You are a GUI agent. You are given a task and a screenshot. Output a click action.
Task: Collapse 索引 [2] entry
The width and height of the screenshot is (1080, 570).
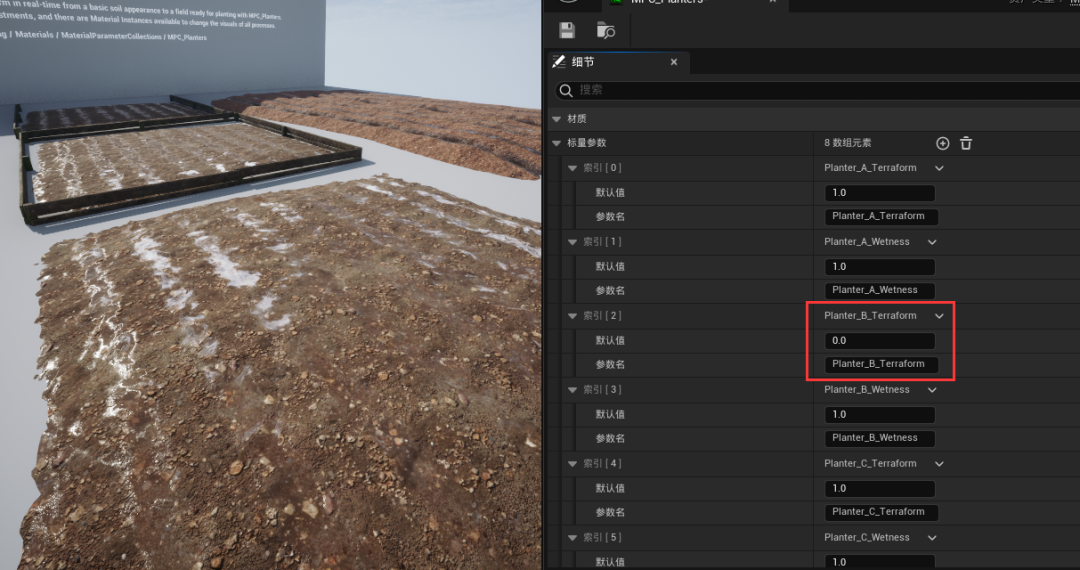[x=572, y=316]
